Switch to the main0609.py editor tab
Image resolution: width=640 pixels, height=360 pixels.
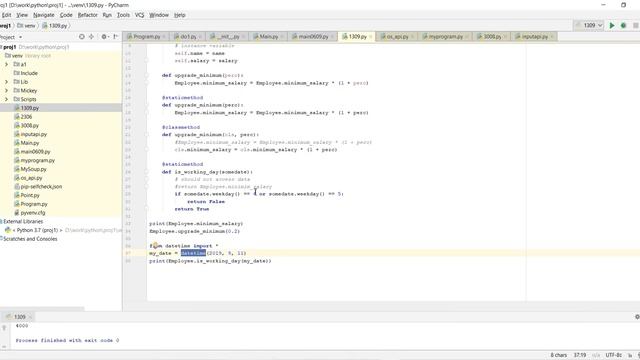313,37
